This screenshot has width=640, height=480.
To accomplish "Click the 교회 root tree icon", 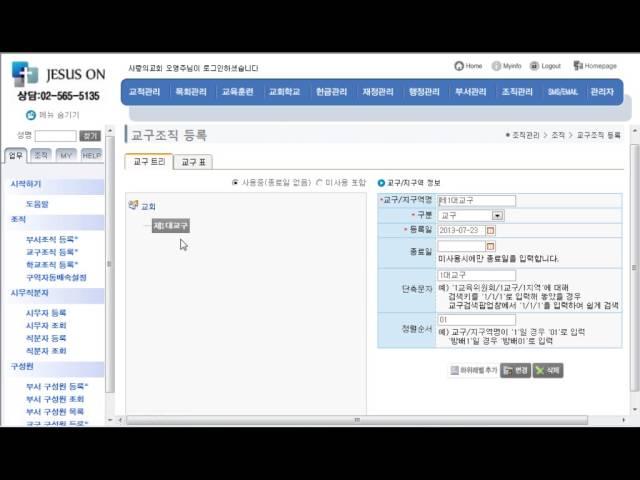I will pos(133,205).
